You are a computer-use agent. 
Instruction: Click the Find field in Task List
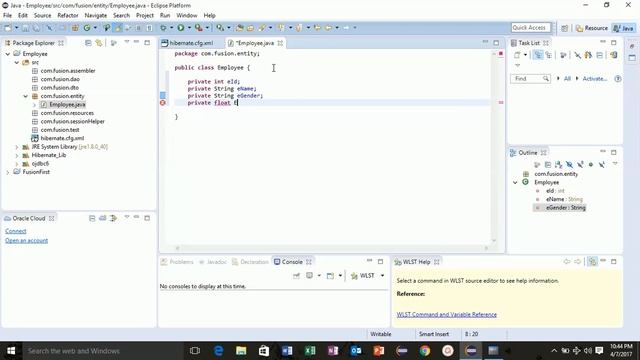(x=530, y=79)
